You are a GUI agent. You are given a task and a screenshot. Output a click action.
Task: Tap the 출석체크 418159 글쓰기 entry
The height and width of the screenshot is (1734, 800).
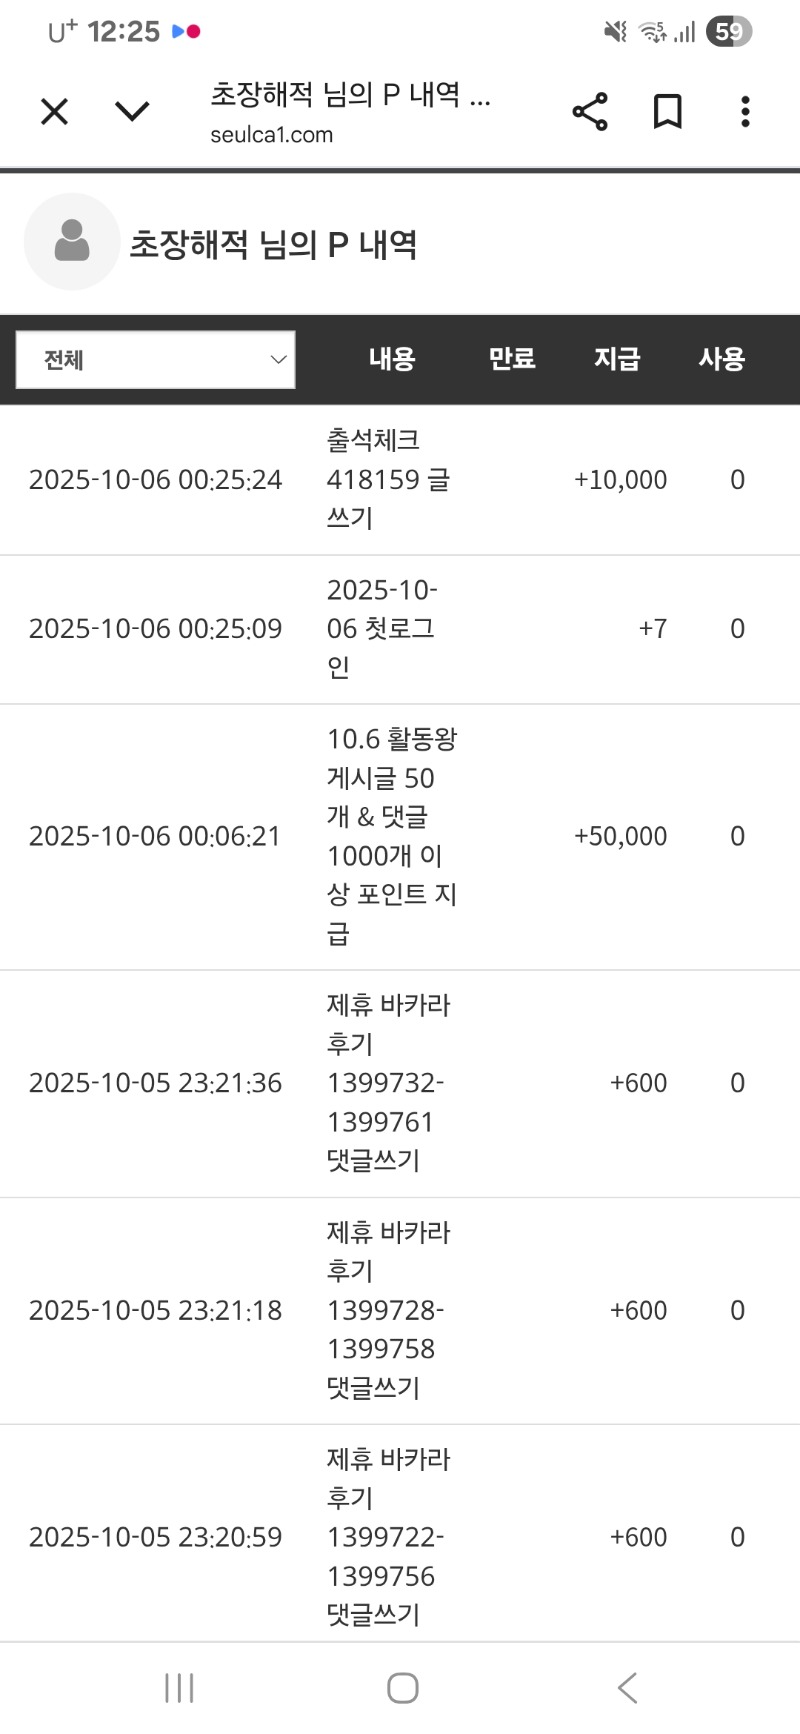(388, 479)
